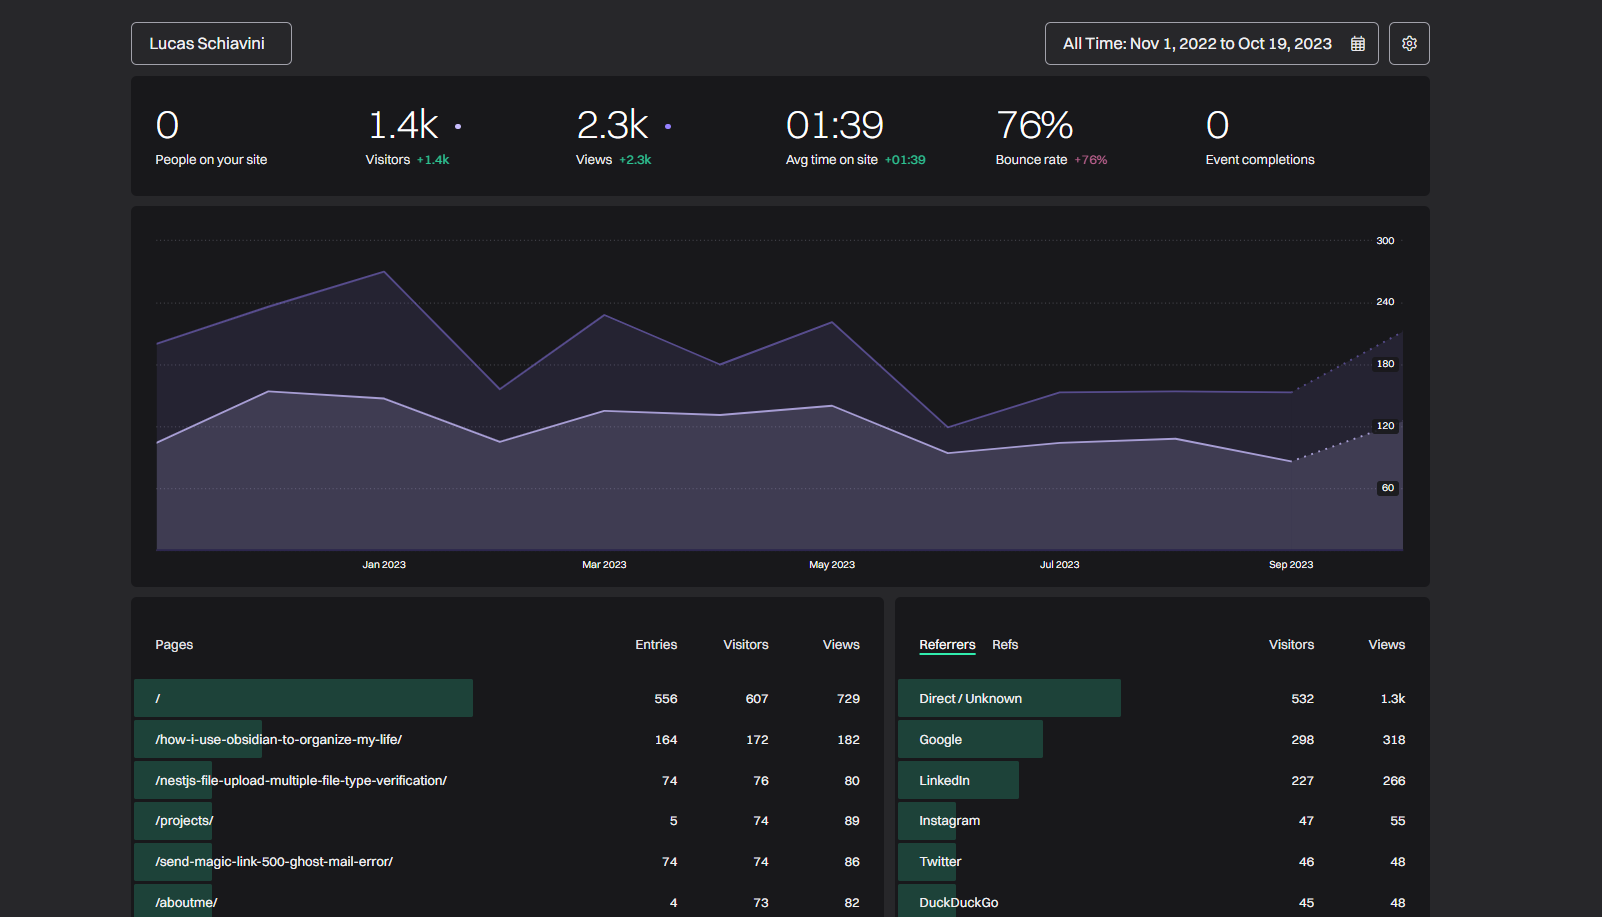Image resolution: width=1602 pixels, height=917 pixels.
Task: Toggle the Visitors metric dot indicator
Action: [x=458, y=127]
